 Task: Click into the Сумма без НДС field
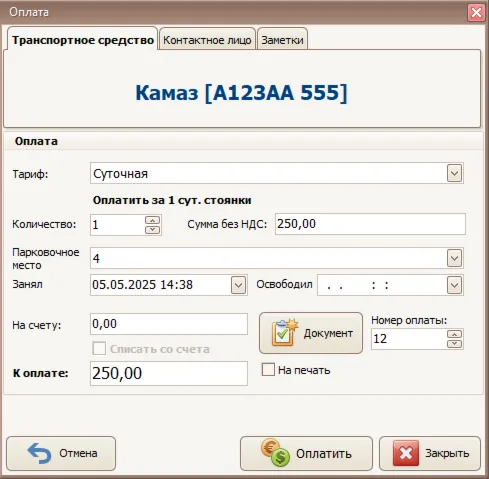click(x=370, y=224)
